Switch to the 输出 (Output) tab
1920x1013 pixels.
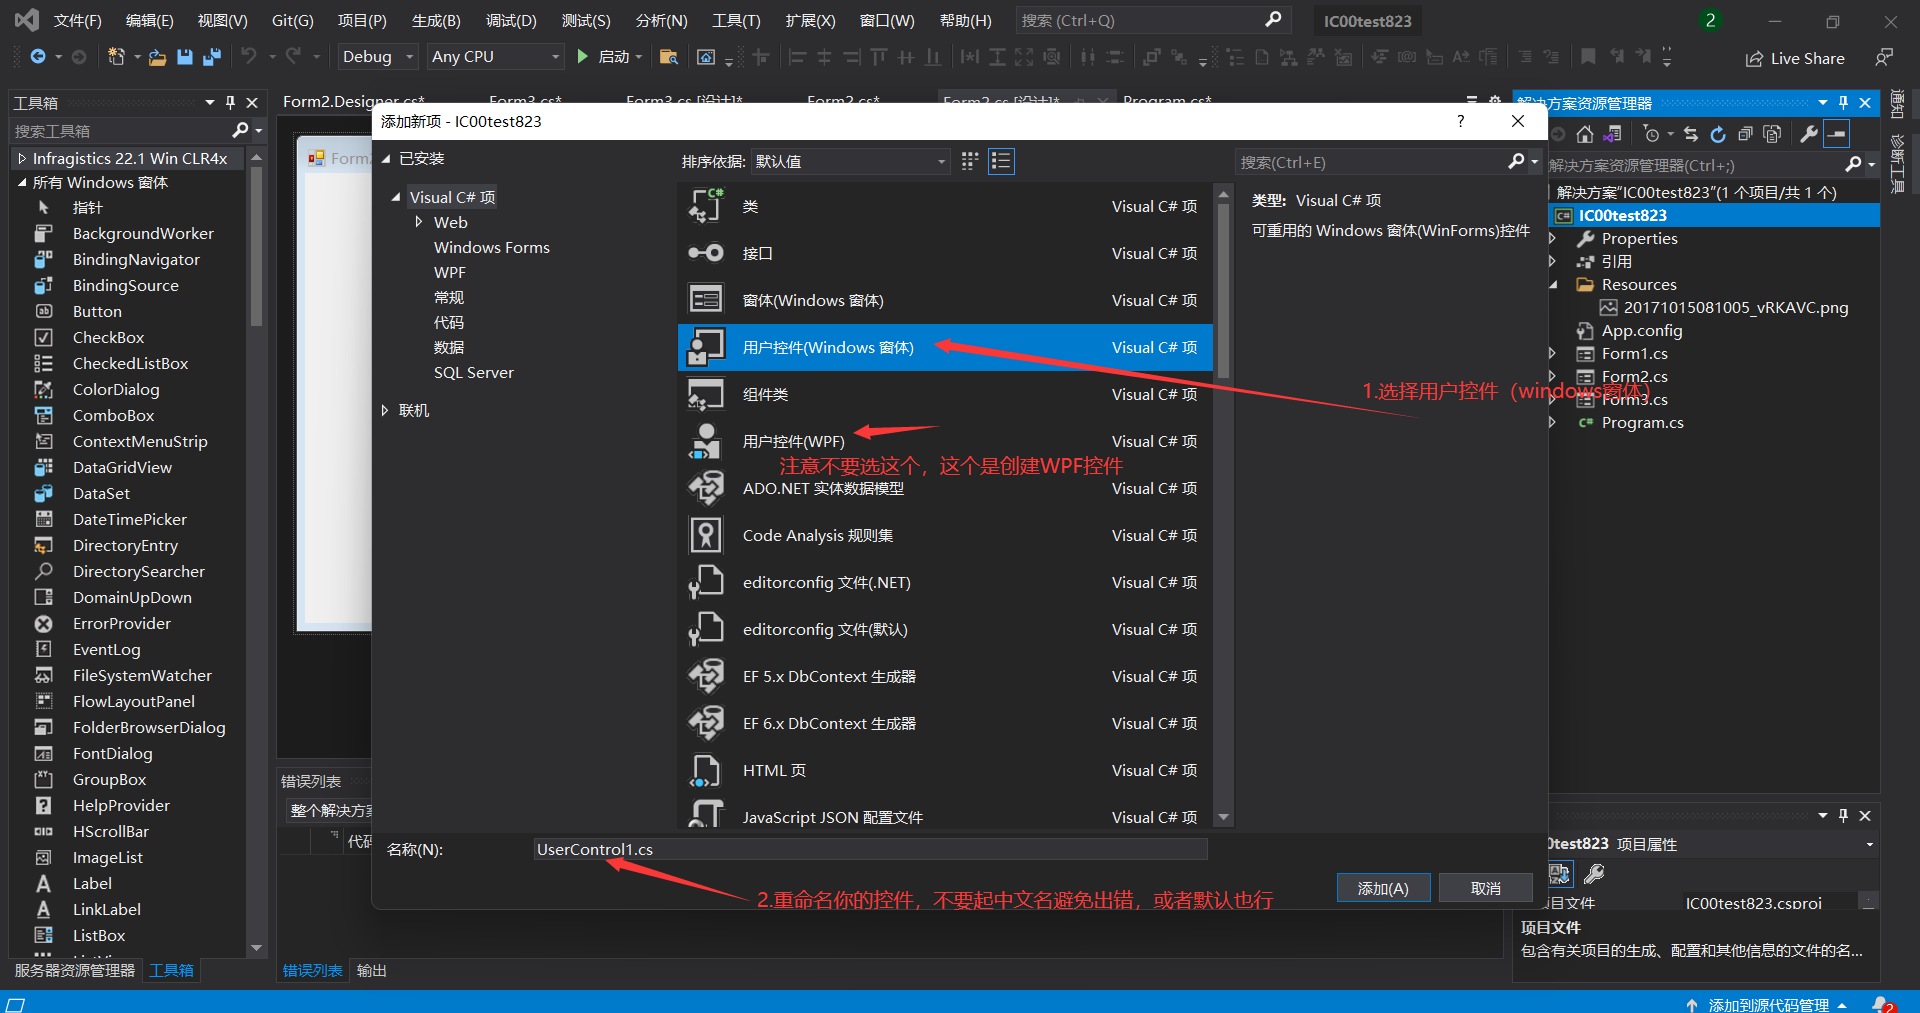(x=372, y=970)
